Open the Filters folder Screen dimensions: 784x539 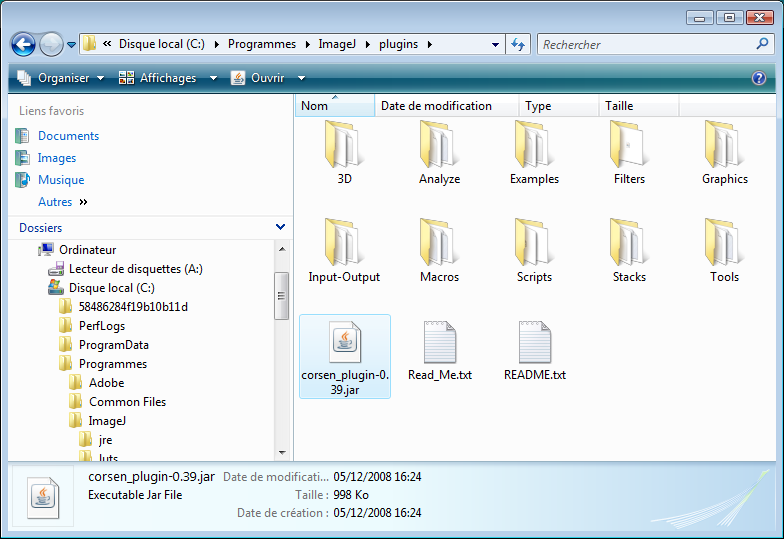629,152
